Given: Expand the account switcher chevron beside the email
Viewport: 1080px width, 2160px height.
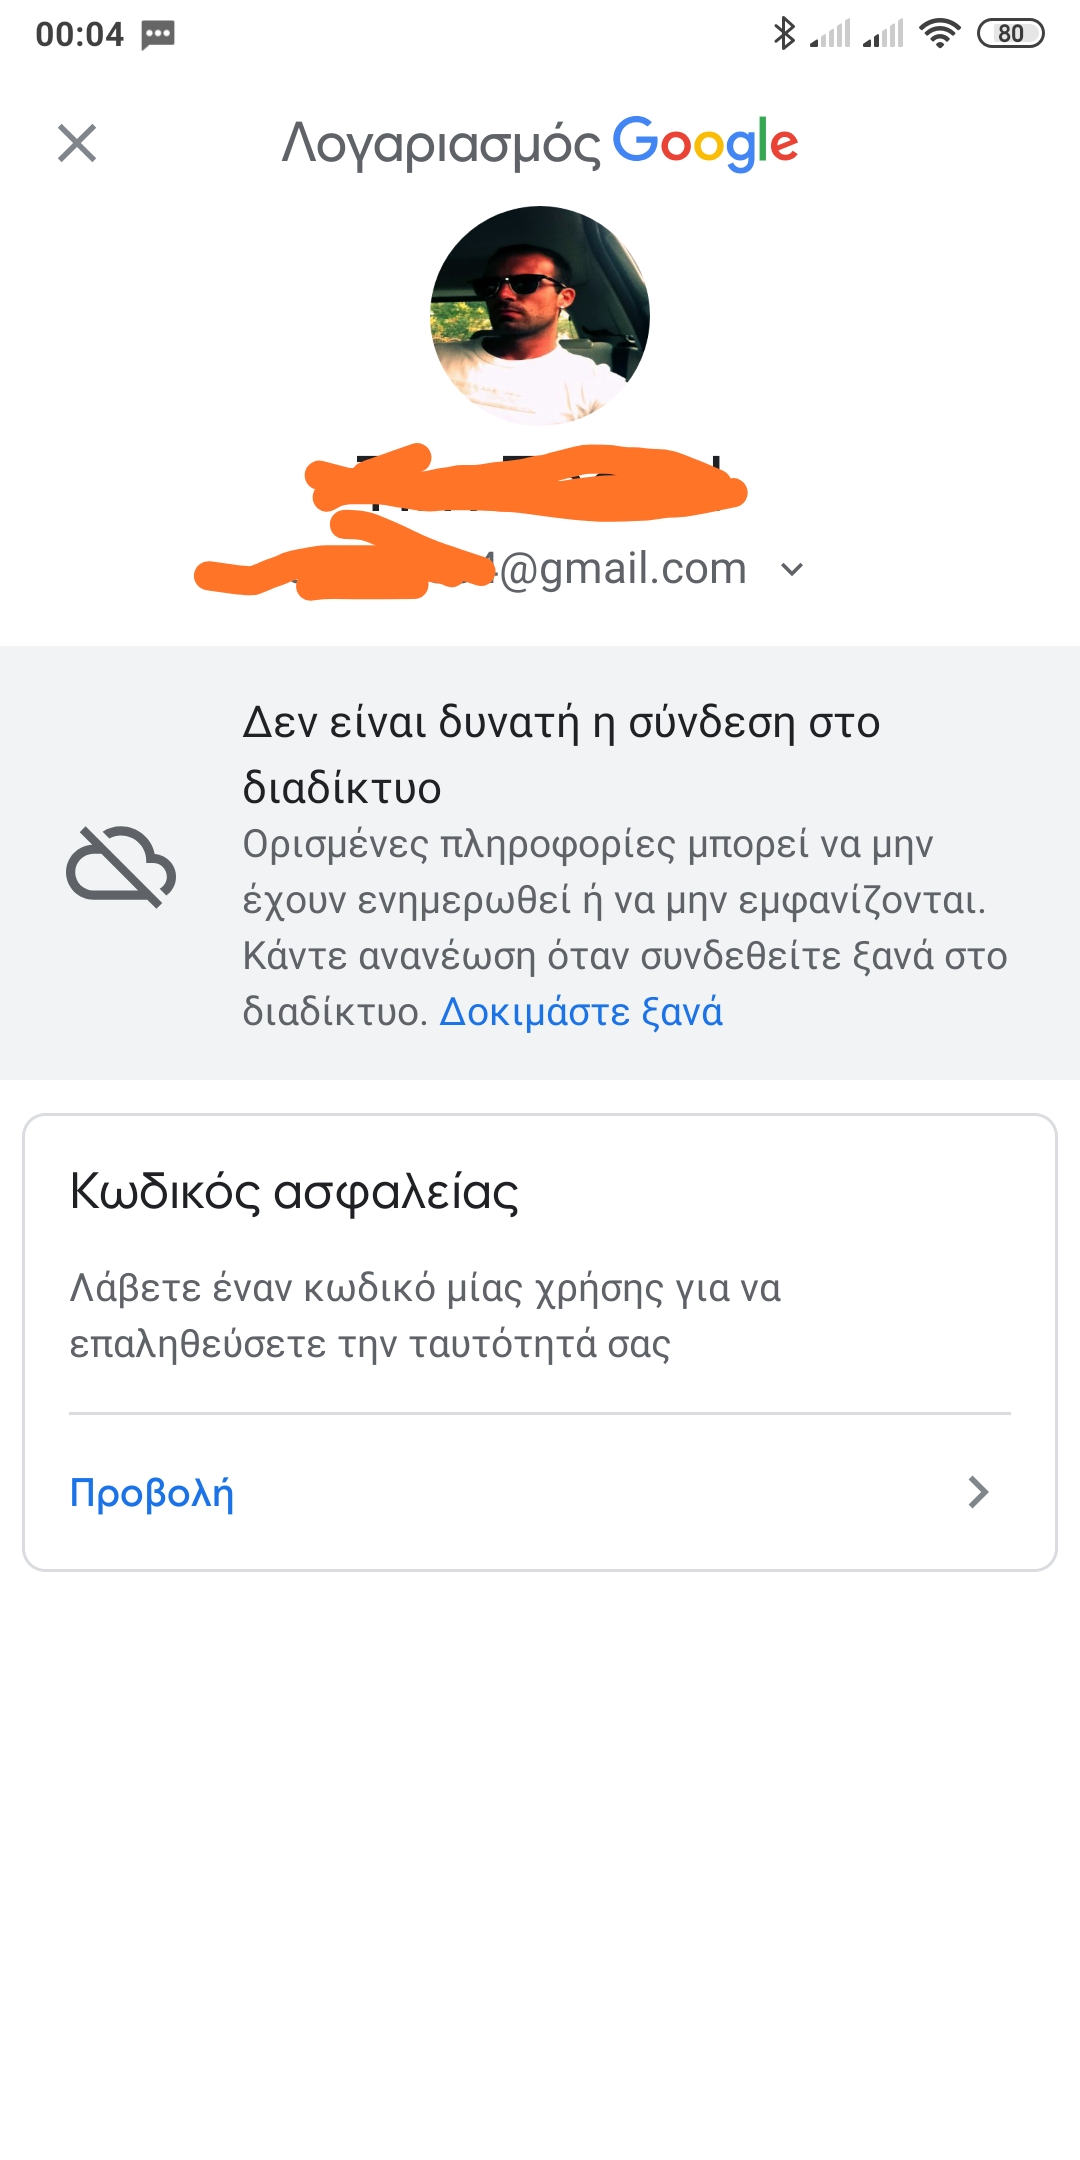Looking at the screenshot, I should (x=792, y=570).
